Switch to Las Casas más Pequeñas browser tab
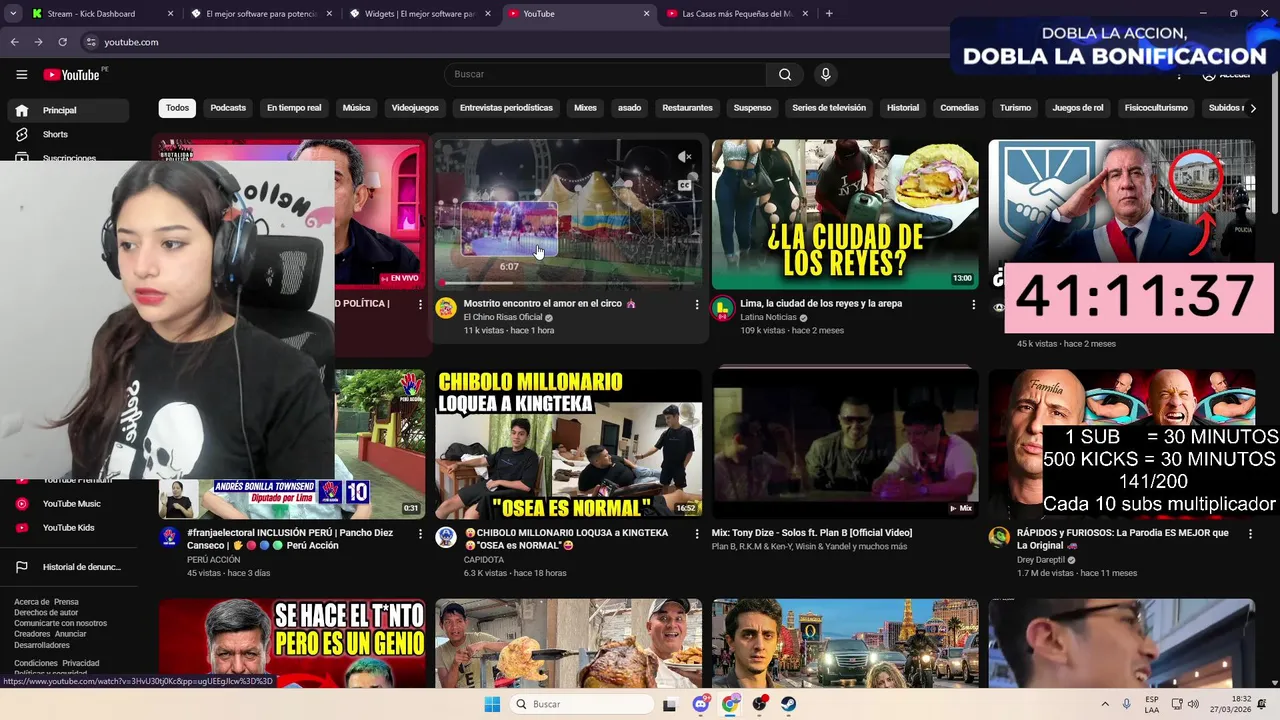 pyautogui.click(x=738, y=14)
